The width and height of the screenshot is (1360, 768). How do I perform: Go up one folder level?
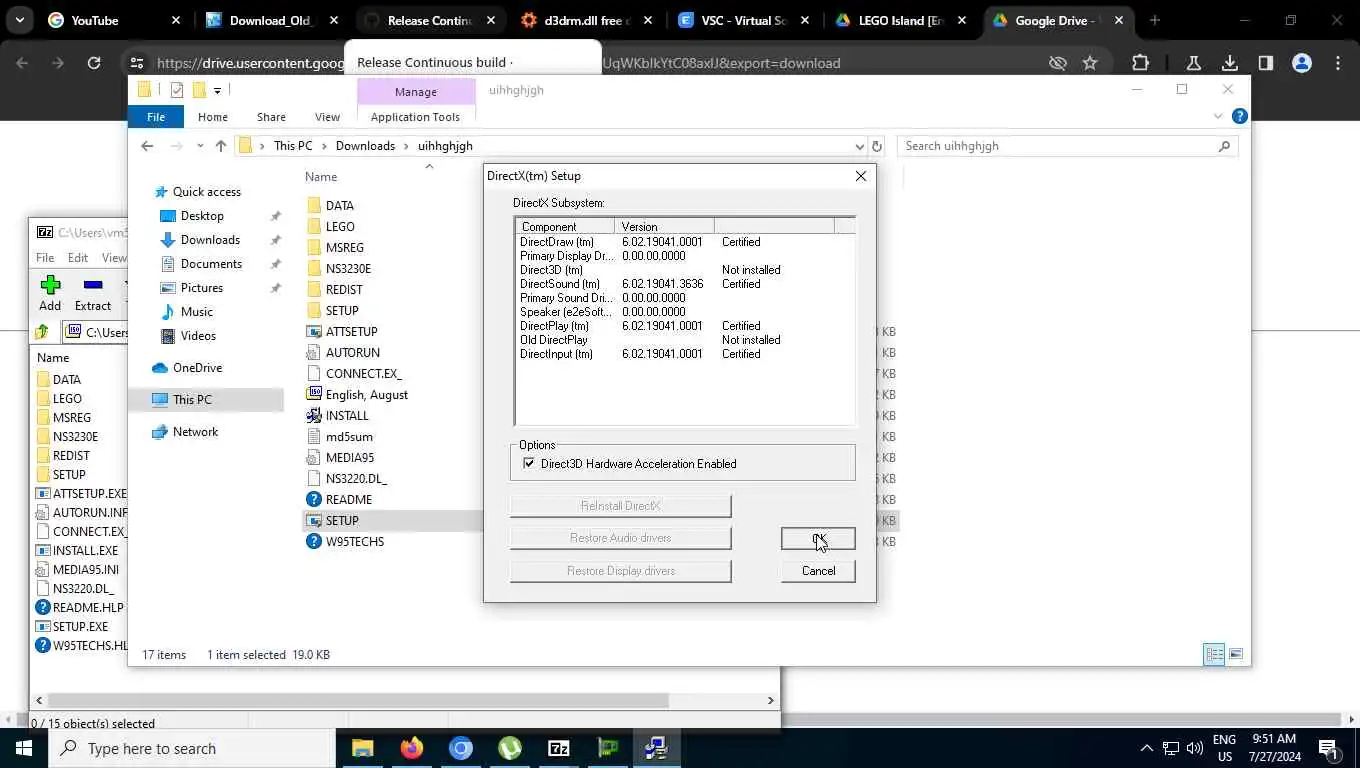pyautogui.click(x=221, y=146)
